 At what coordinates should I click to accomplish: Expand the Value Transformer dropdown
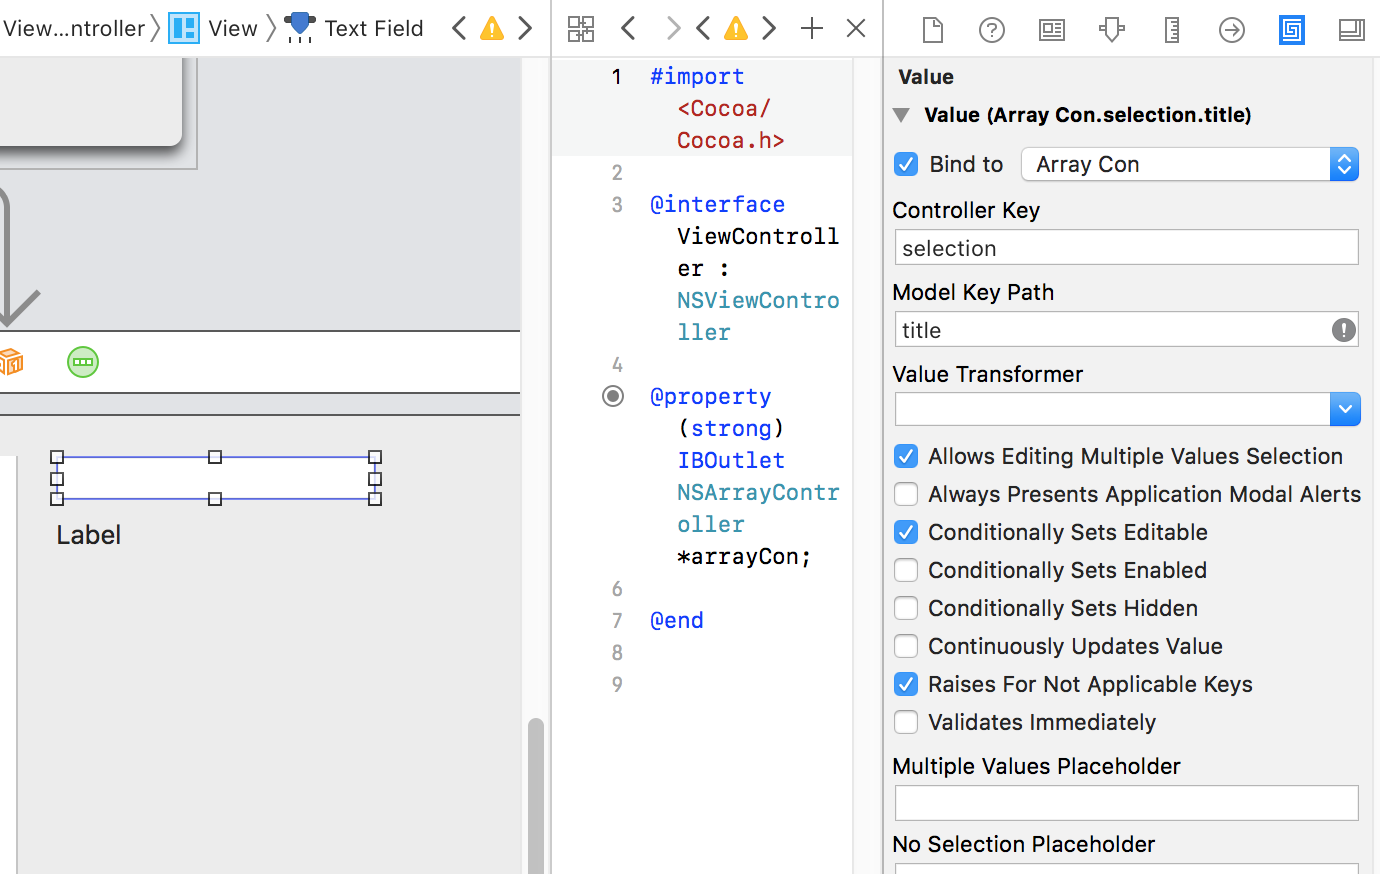tap(1344, 409)
